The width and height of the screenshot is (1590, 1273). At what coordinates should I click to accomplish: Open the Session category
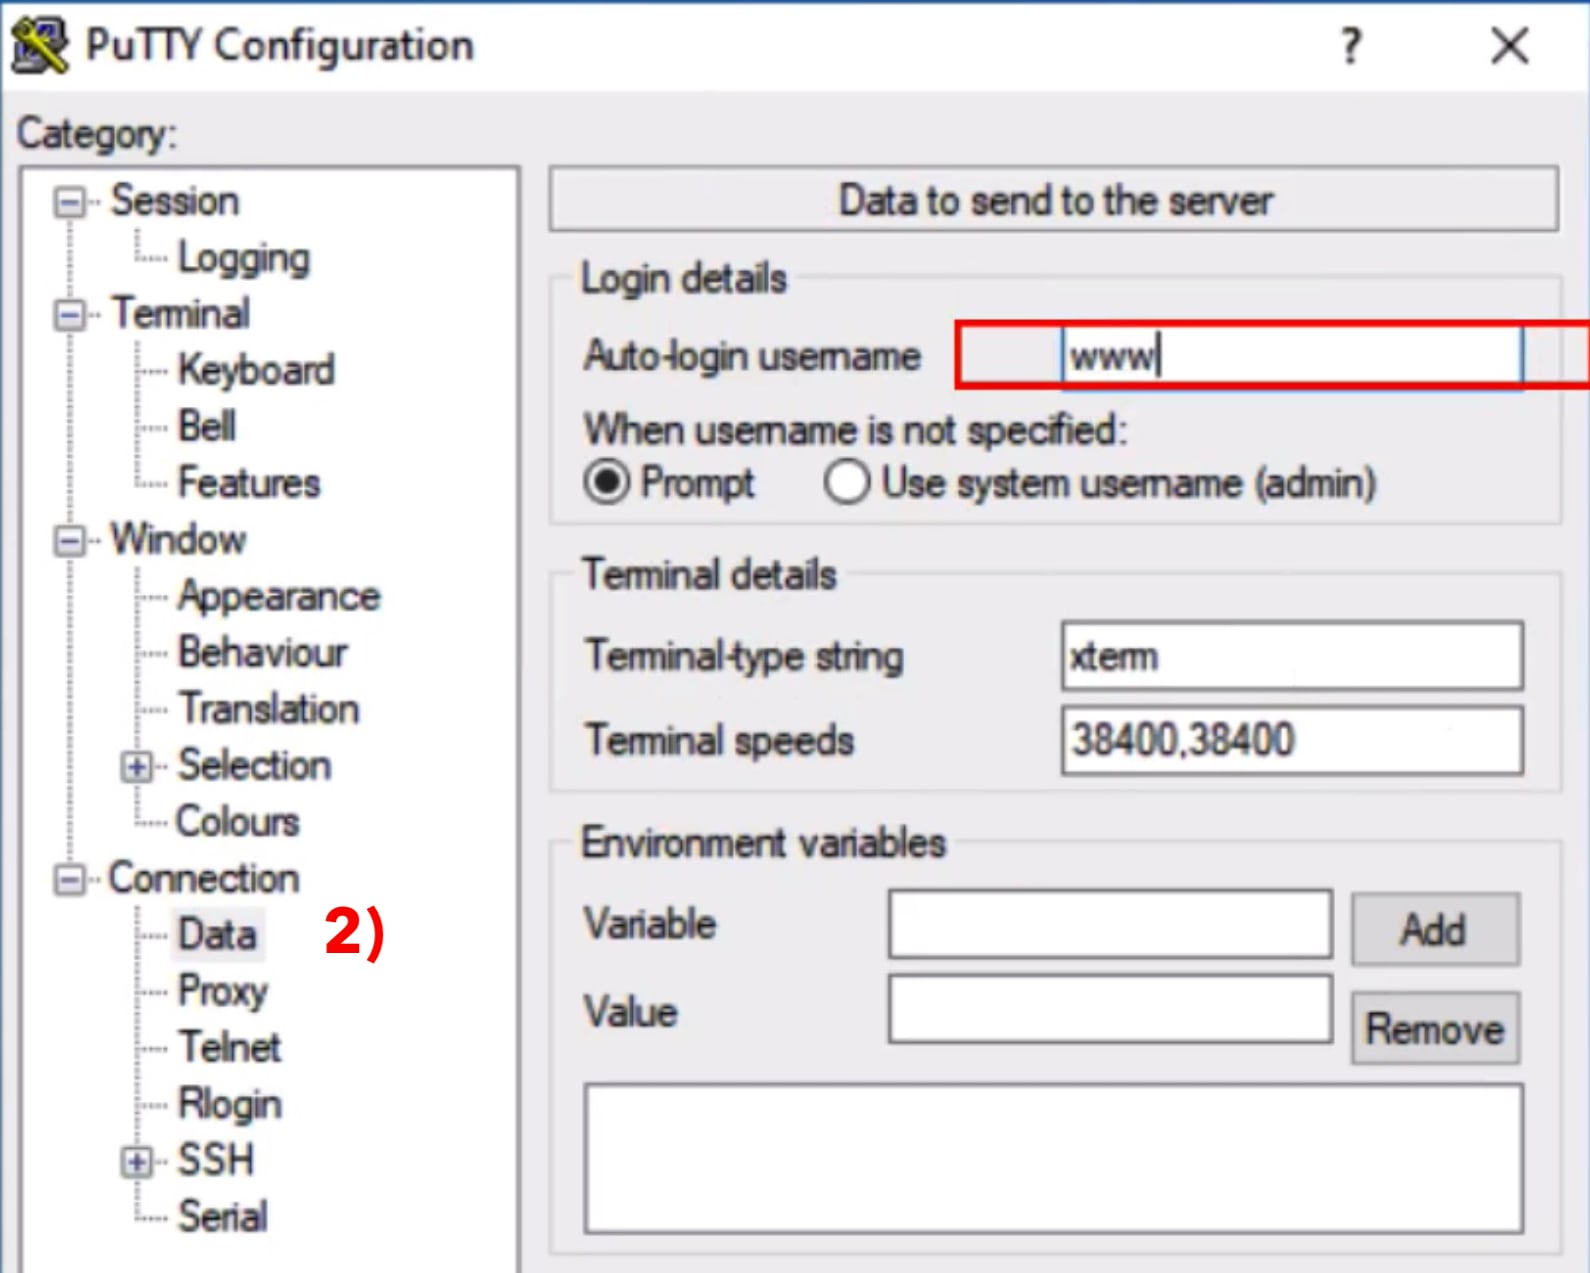[175, 201]
